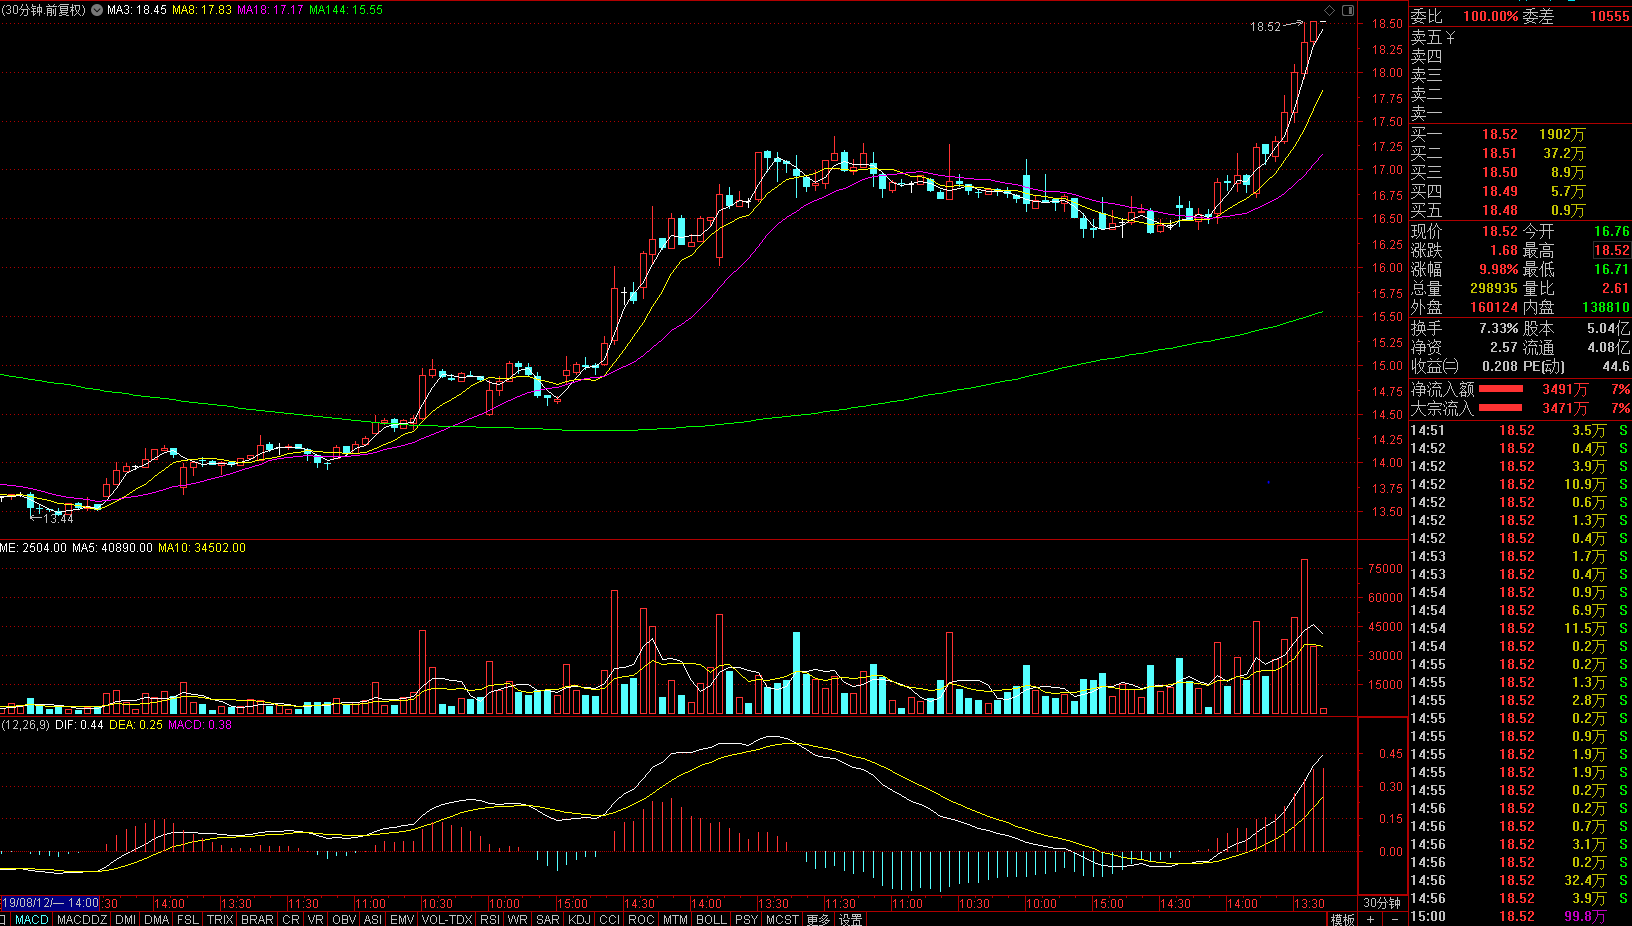Open the indicator dropdown arrow beside 前复权
The width and height of the screenshot is (1632, 926).
[97, 10]
